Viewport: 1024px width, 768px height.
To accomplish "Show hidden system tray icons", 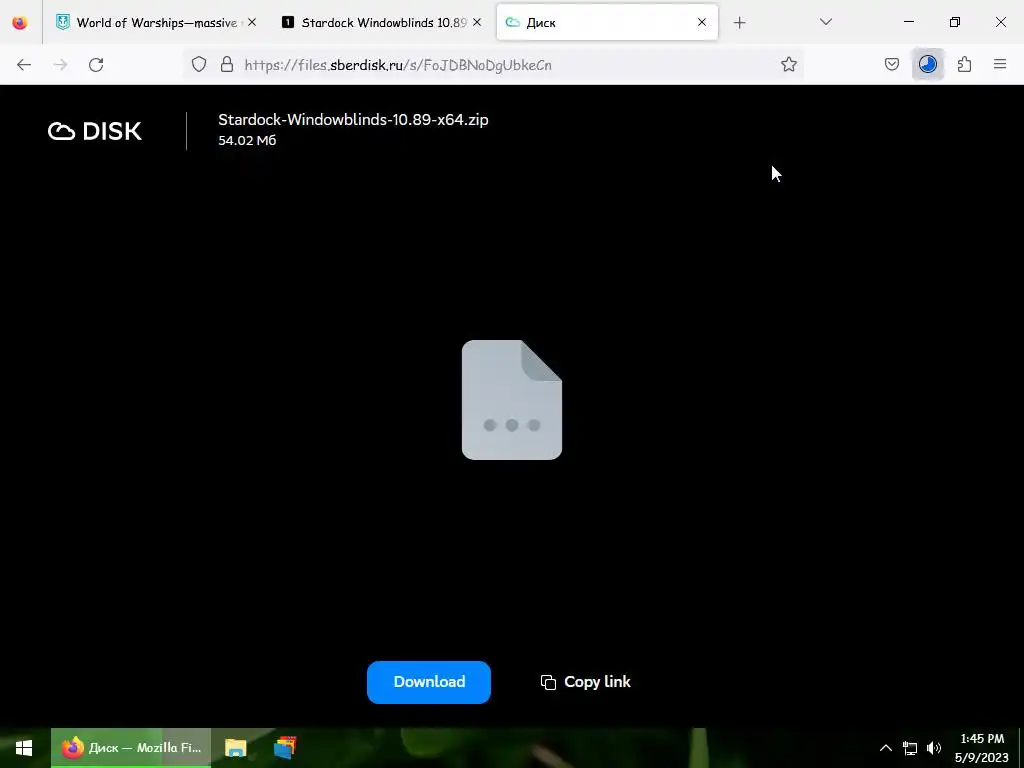I will pos(886,748).
